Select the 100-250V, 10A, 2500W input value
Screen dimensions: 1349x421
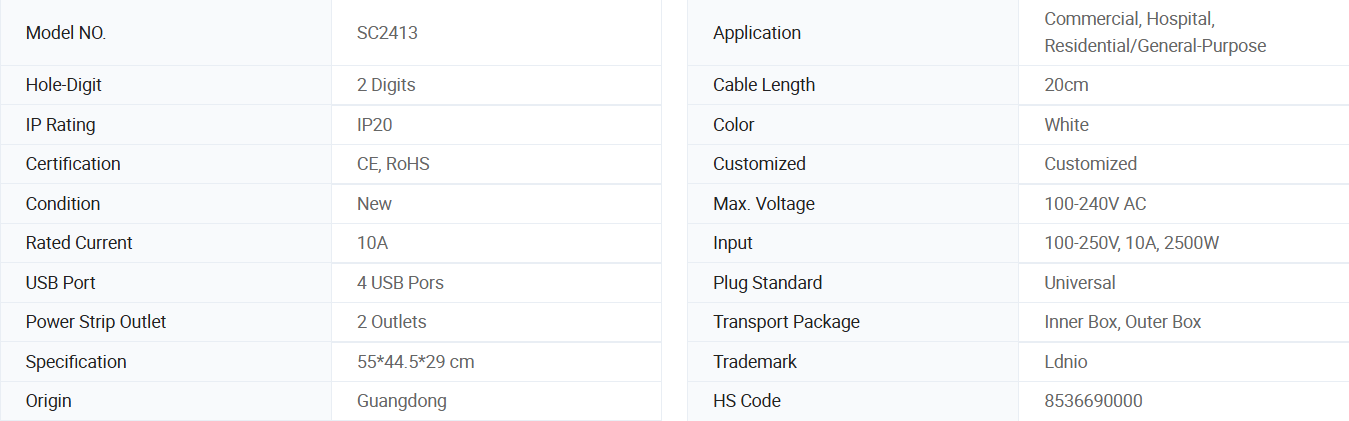click(1131, 243)
